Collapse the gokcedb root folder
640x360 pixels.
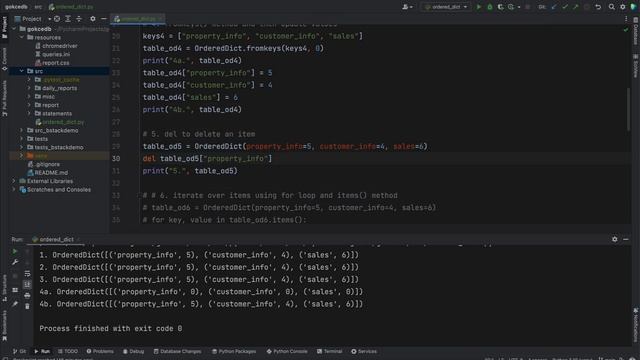coord(14,29)
